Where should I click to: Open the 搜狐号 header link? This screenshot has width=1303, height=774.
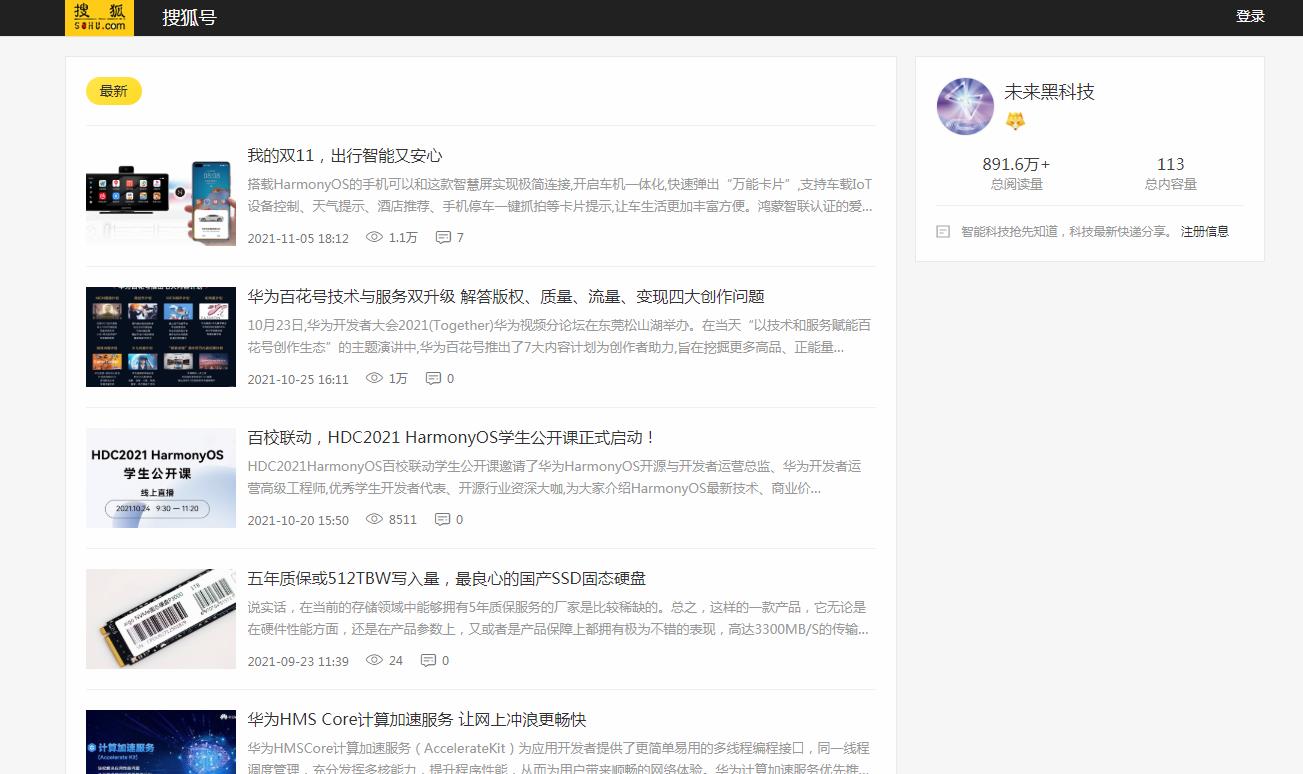click(x=189, y=17)
